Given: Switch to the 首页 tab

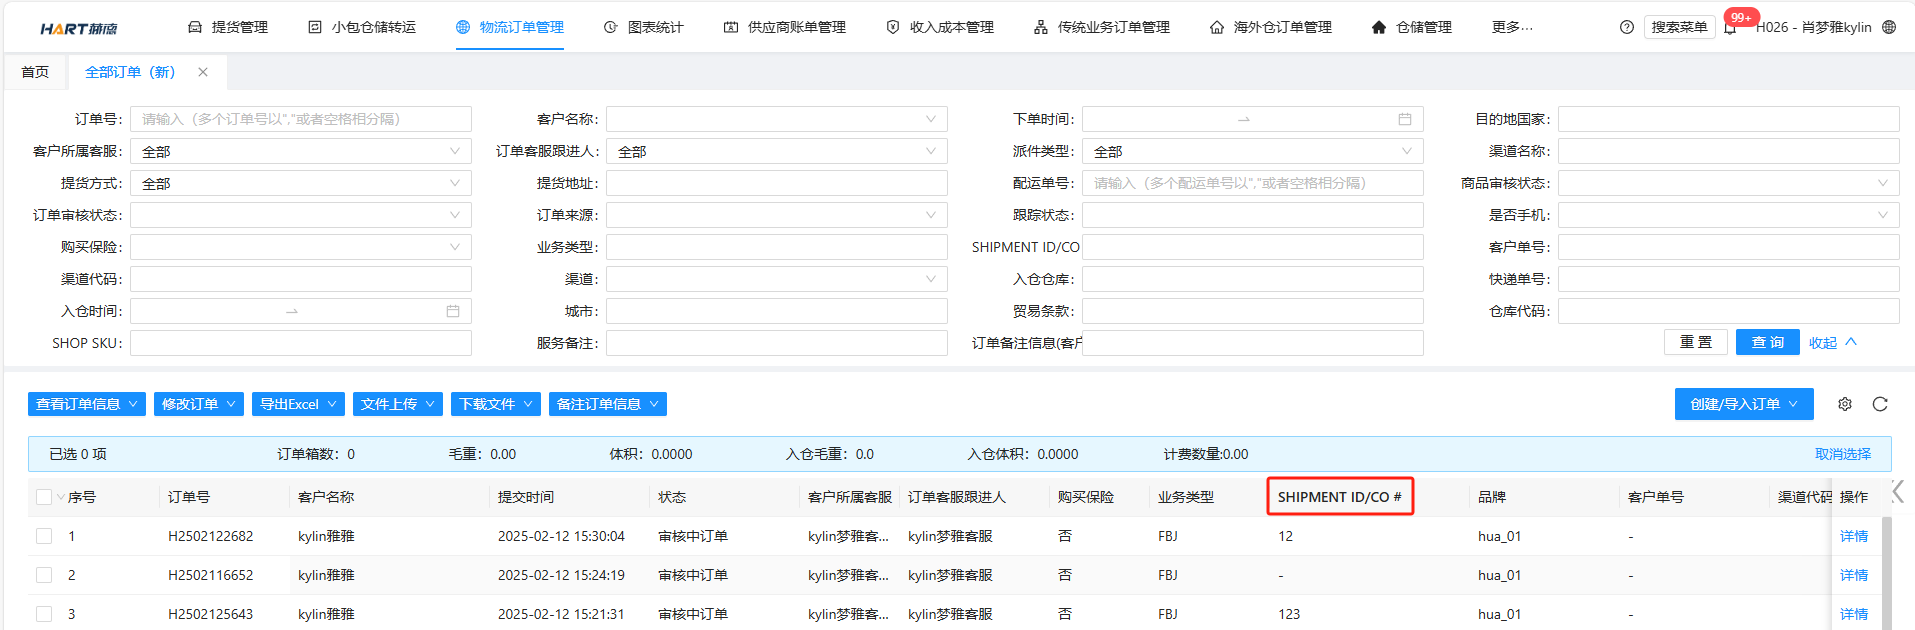Looking at the screenshot, I should point(35,72).
